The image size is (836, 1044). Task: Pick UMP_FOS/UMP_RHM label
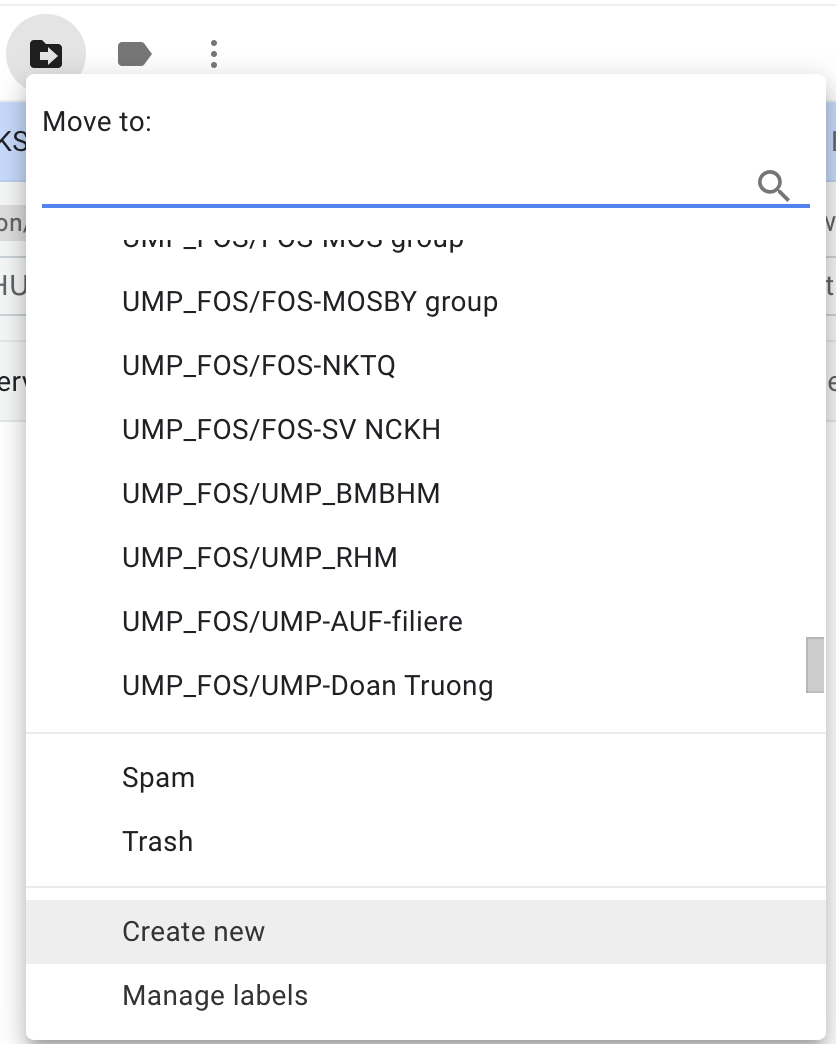click(260, 558)
